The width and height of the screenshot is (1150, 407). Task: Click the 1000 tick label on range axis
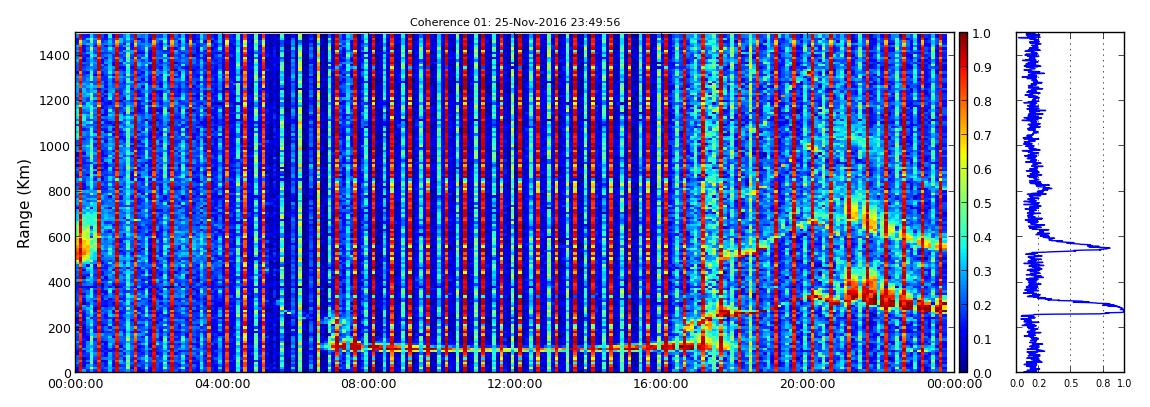[x=55, y=146]
